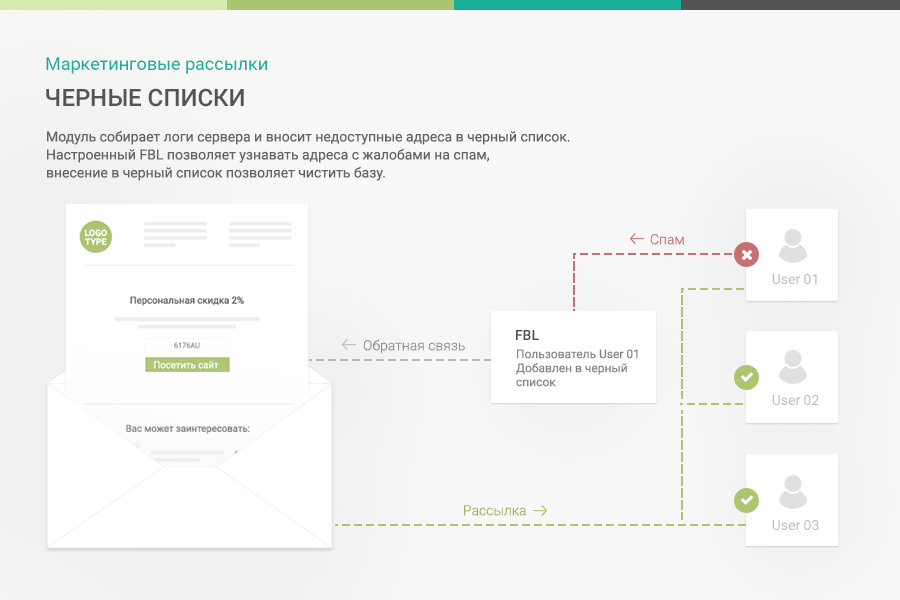Select the User 03 avatar
Image resolution: width=900 pixels, height=600 pixels.
[x=792, y=492]
